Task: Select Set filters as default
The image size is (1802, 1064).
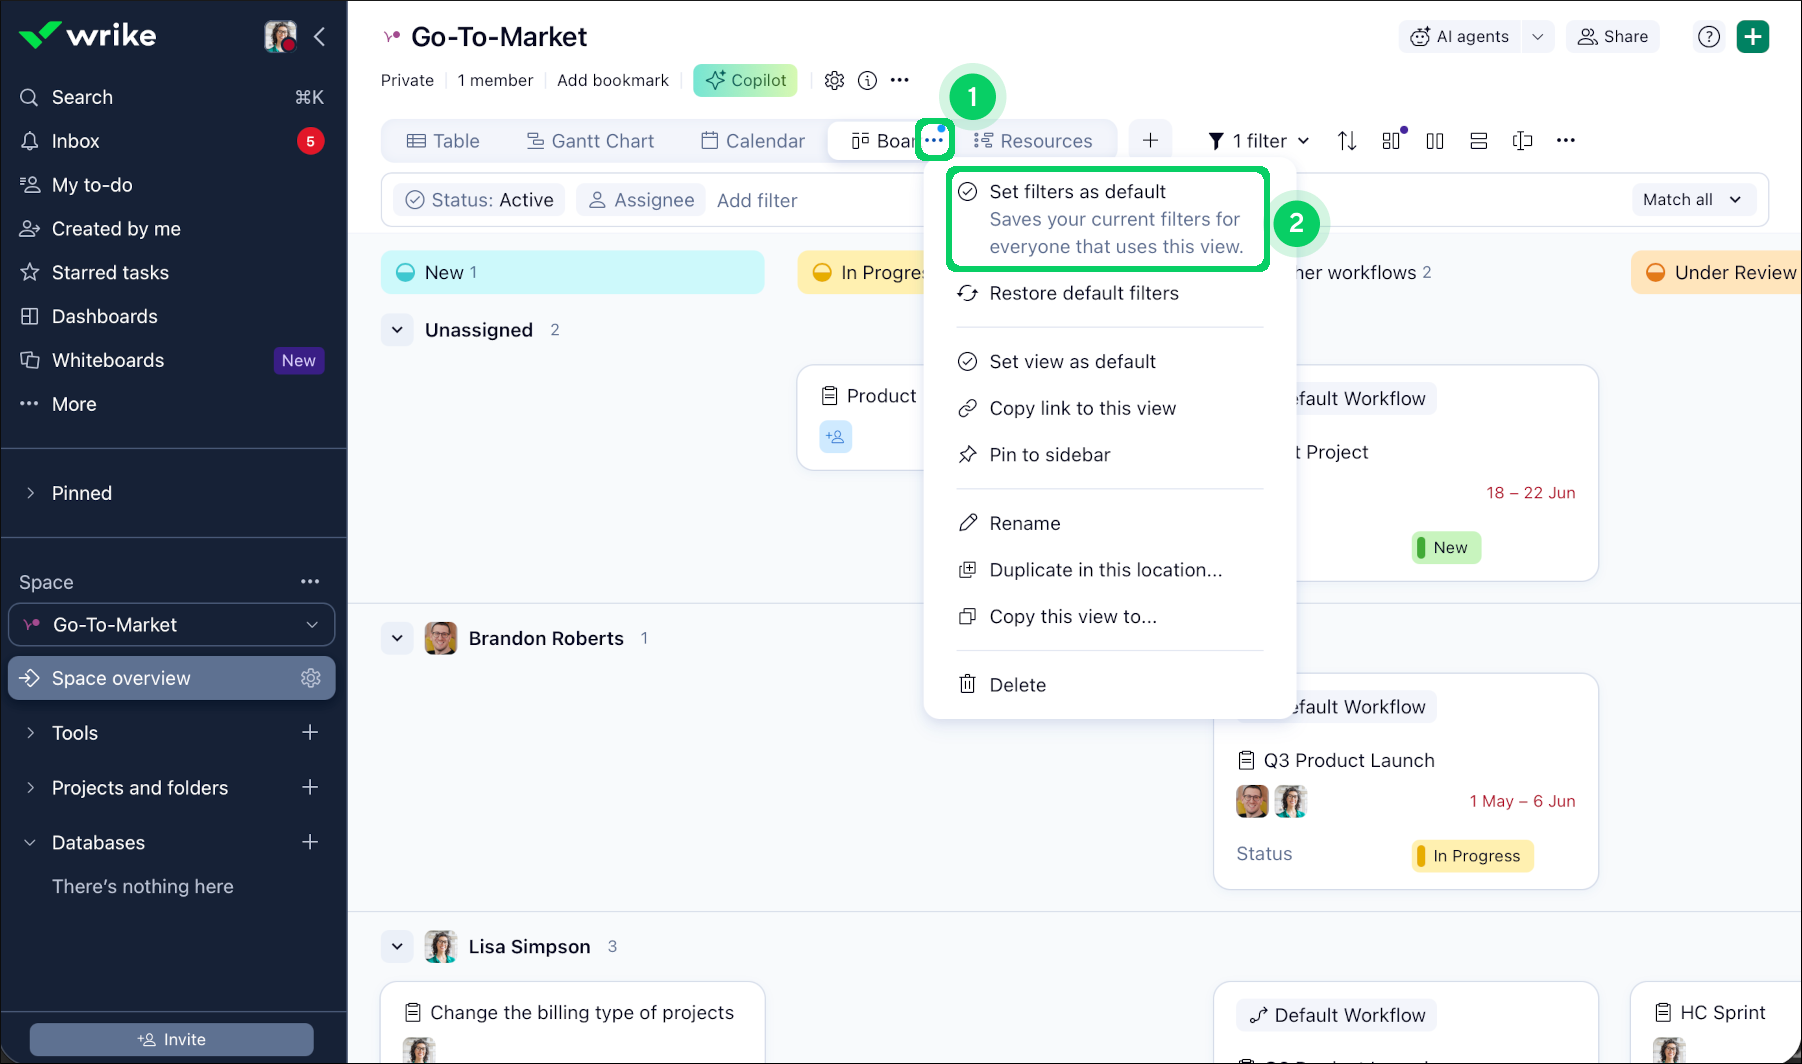Action: coord(1108,219)
